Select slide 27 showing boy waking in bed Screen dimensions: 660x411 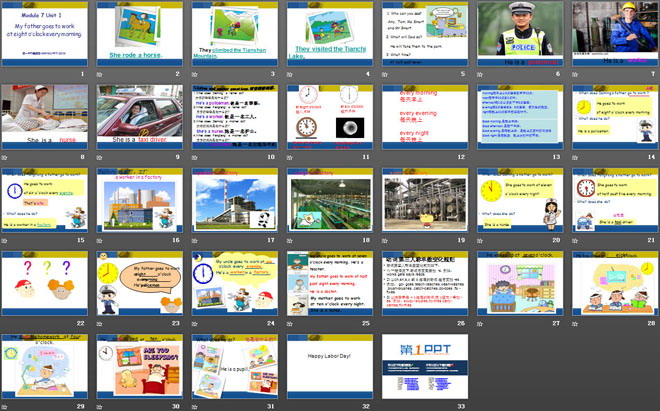[520, 284]
